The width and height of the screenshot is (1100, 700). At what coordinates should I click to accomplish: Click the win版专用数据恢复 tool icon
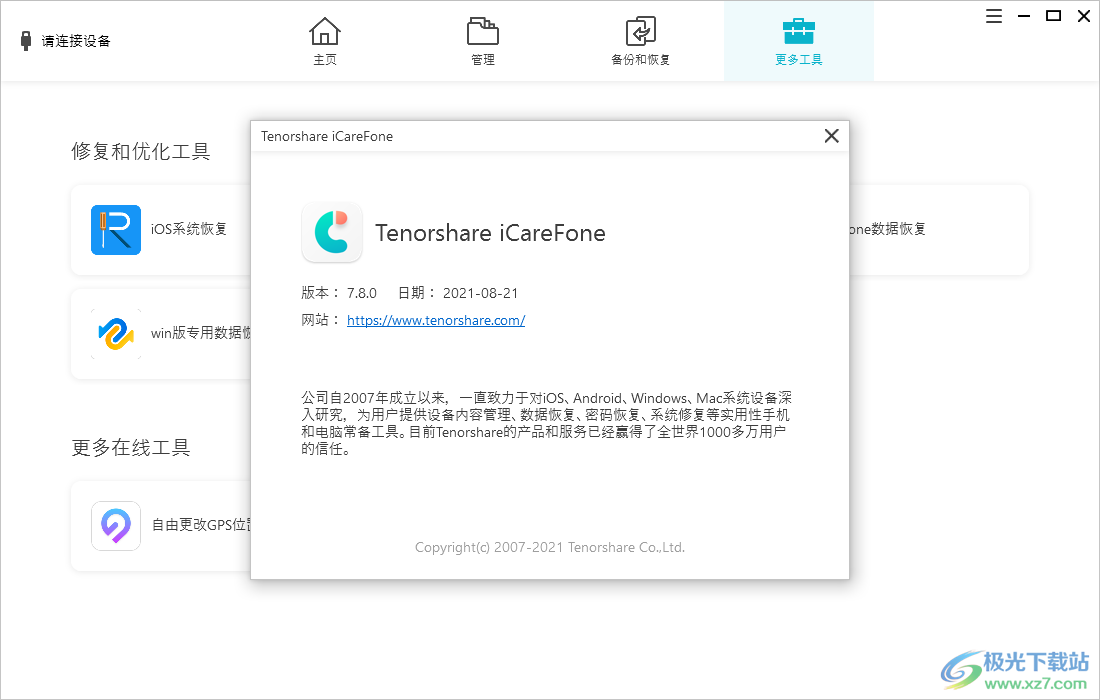coord(116,334)
